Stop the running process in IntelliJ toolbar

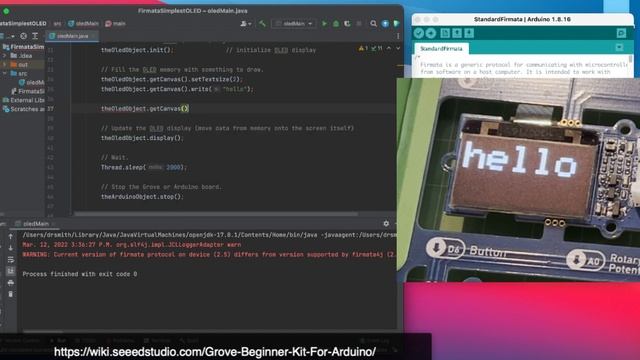(359, 24)
